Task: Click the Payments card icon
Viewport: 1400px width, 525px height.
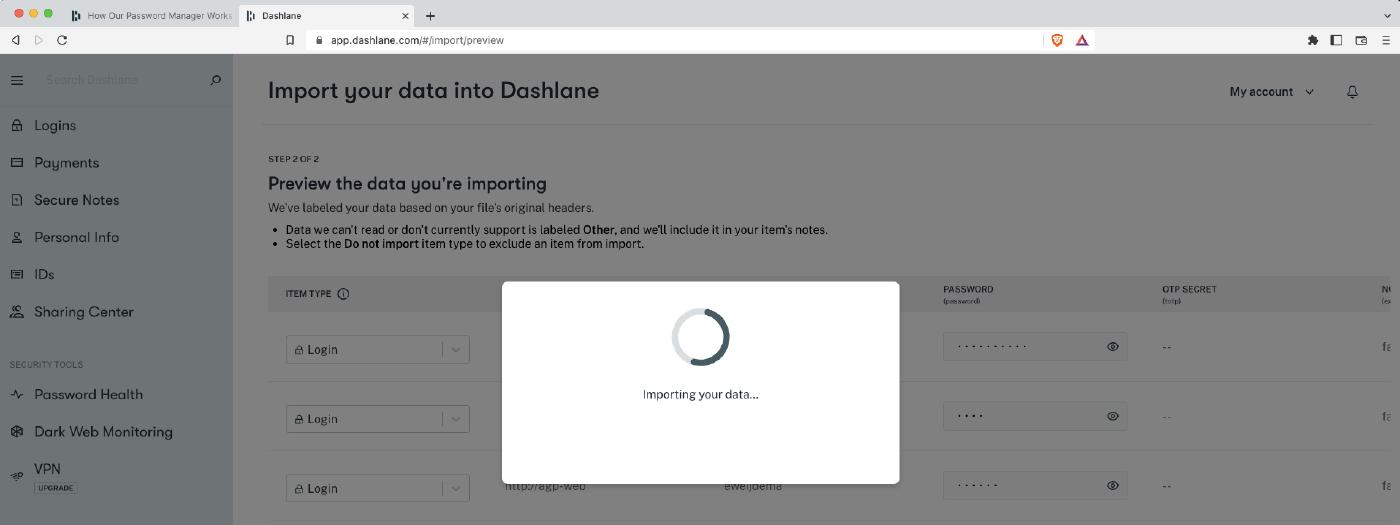Action: coord(16,163)
